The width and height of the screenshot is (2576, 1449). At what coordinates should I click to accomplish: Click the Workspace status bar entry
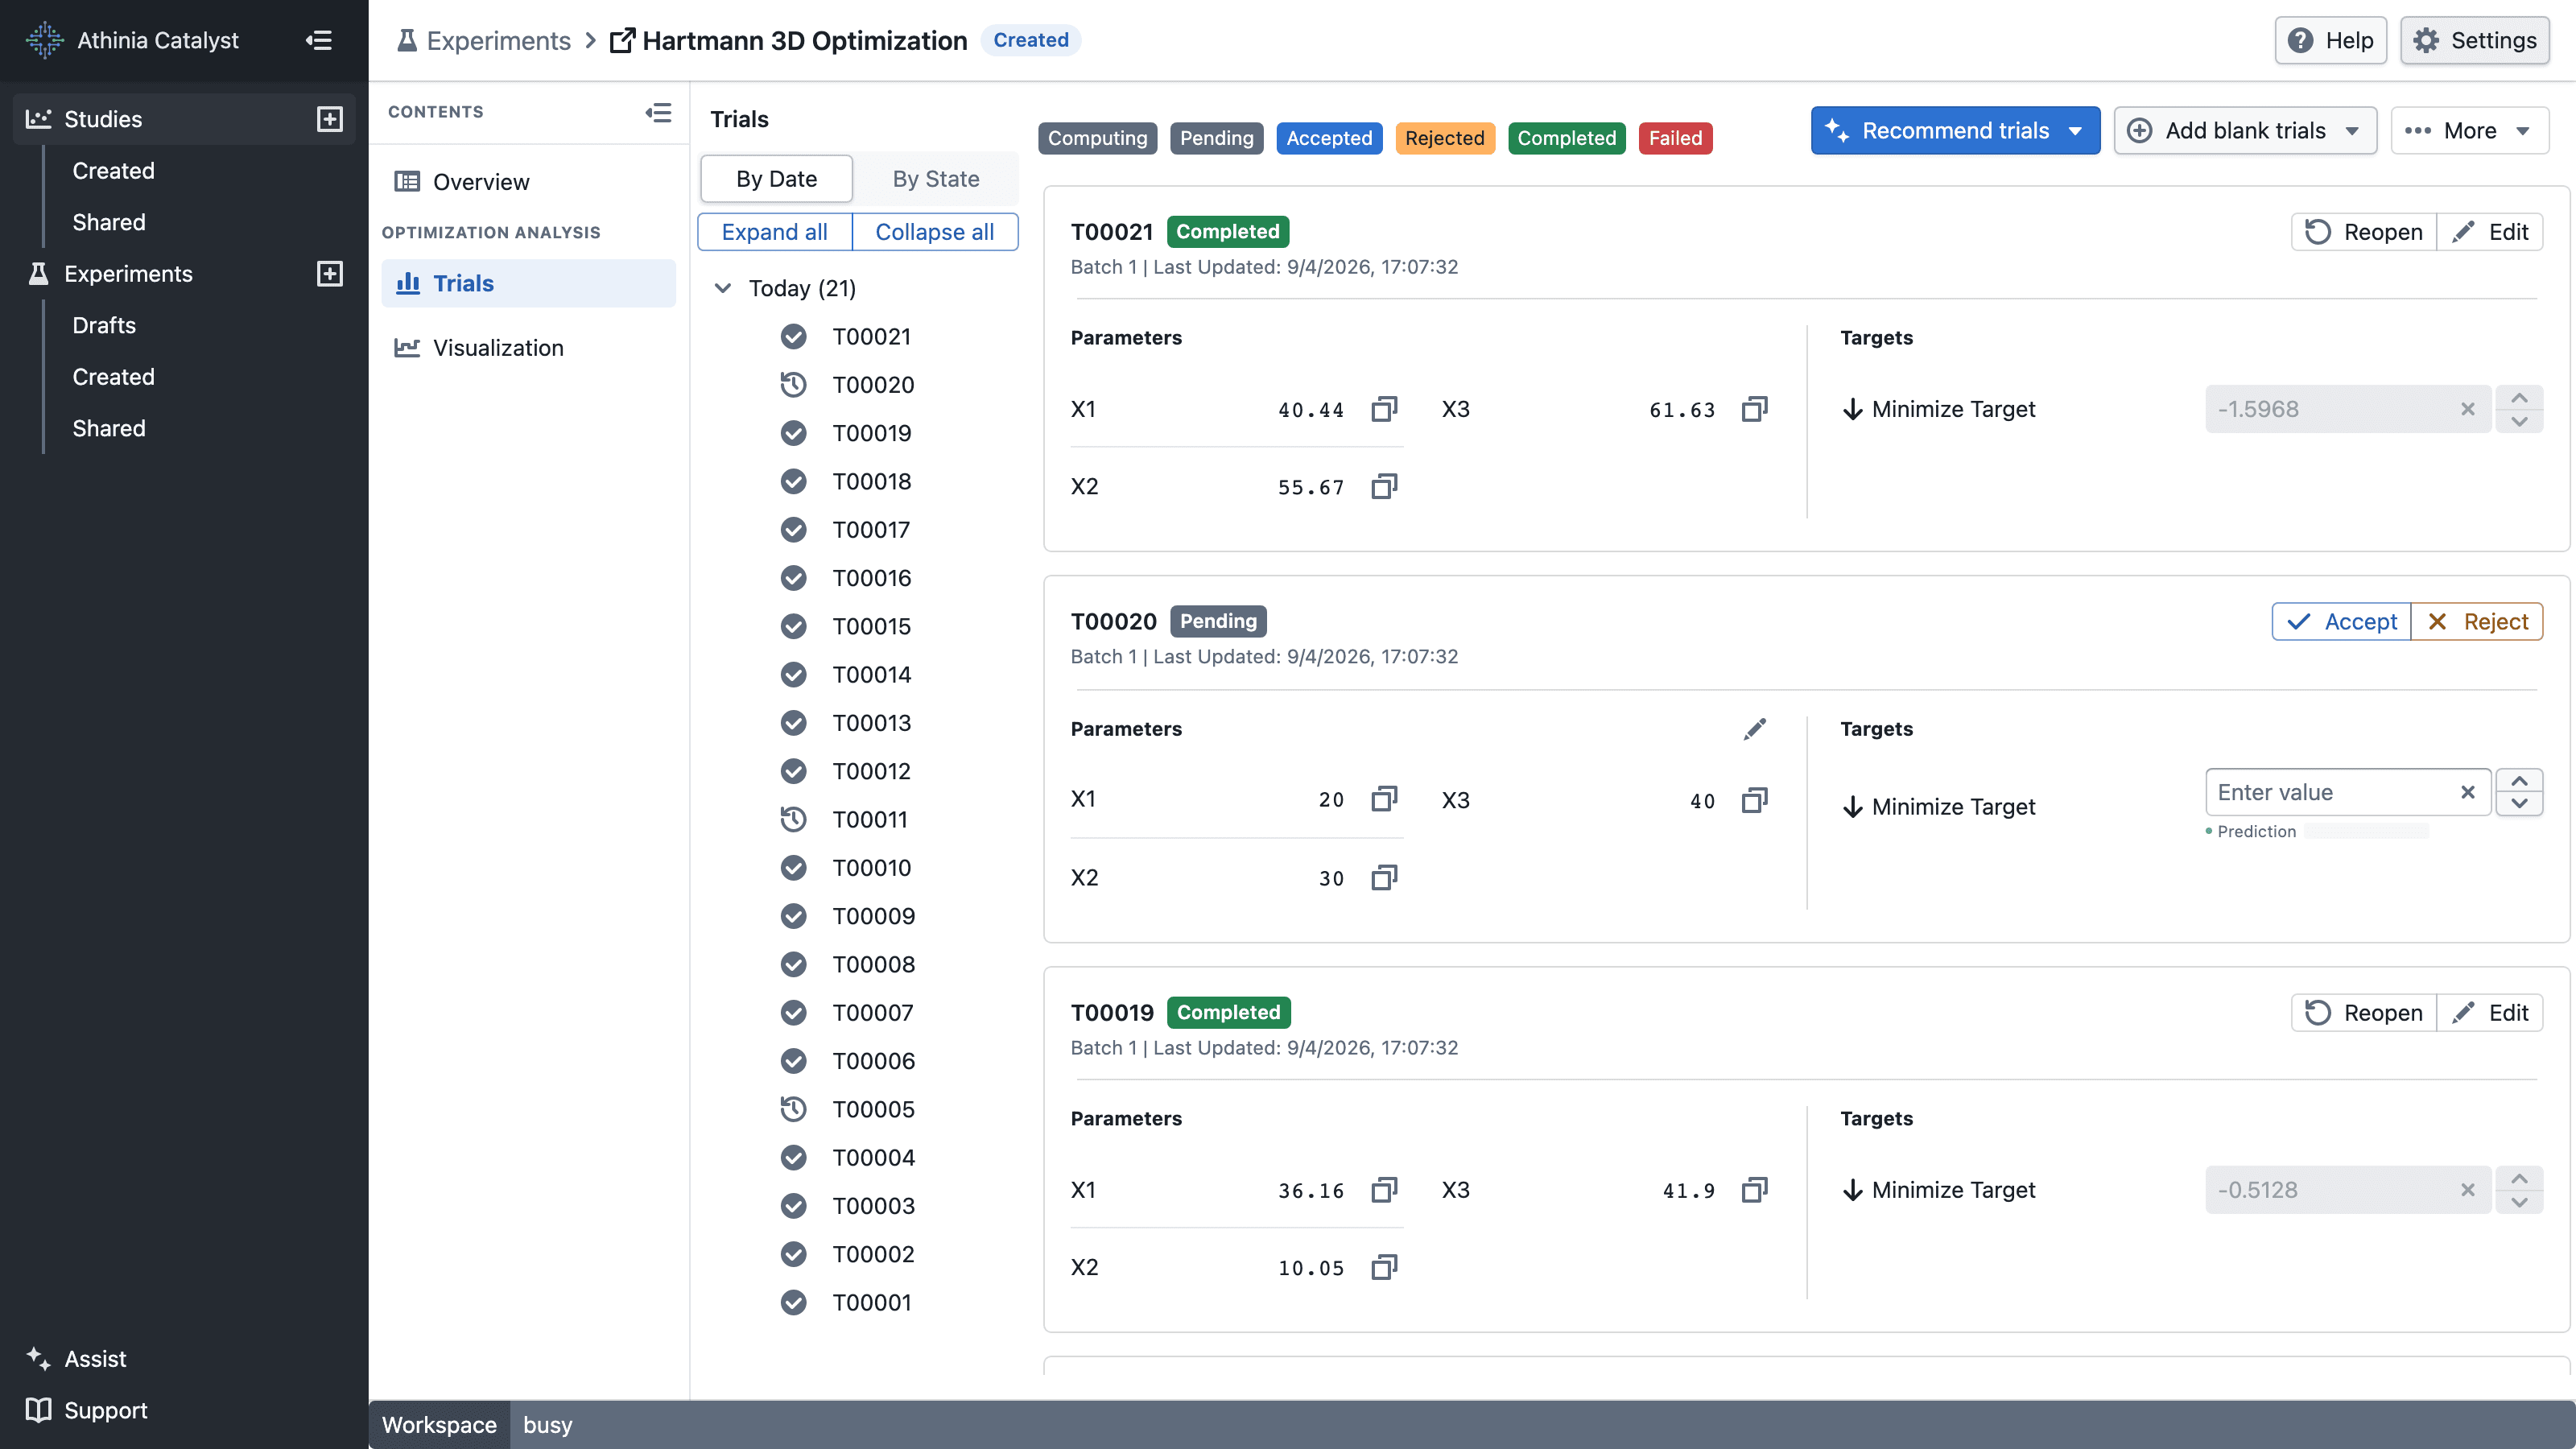pyautogui.click(x=439, y=1425)
